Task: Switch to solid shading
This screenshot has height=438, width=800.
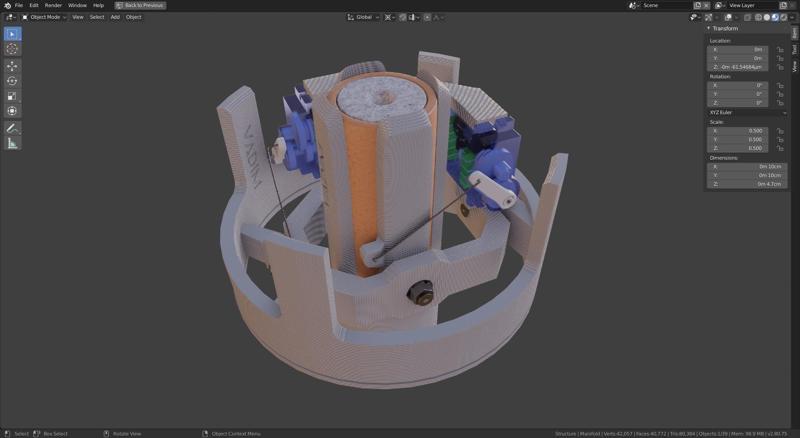Action: 767,17
